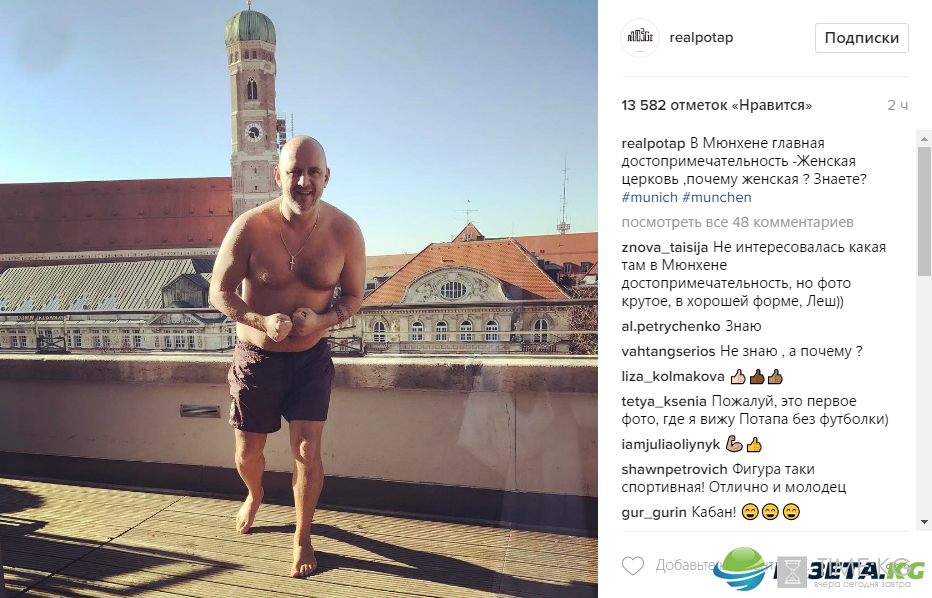Screen dimensions: 932x598
Task: Open the #munchen hashtag
Action: point(717,197)
